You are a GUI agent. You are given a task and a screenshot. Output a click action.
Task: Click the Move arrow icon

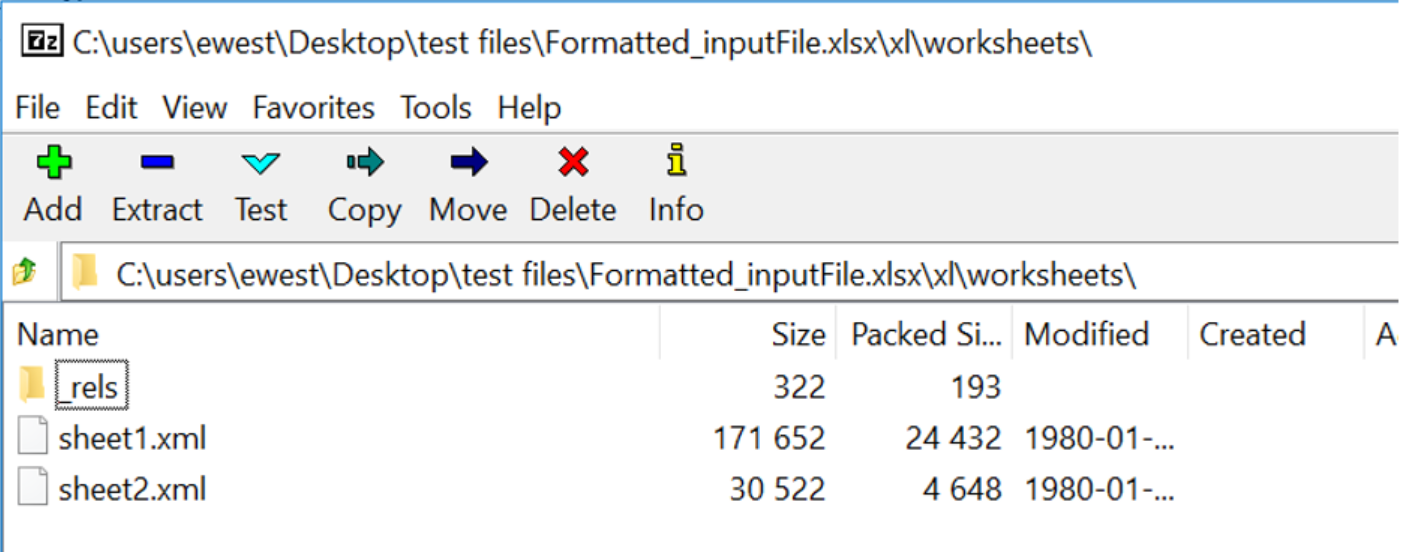point(467,163)
